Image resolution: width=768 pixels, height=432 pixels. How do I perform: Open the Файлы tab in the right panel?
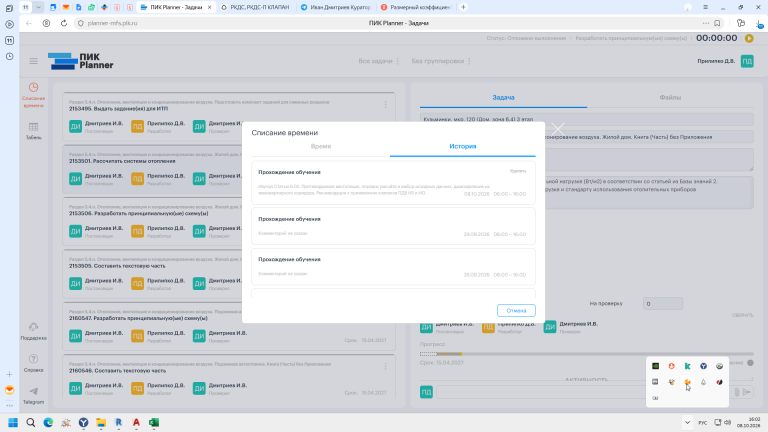pos(670,97)
